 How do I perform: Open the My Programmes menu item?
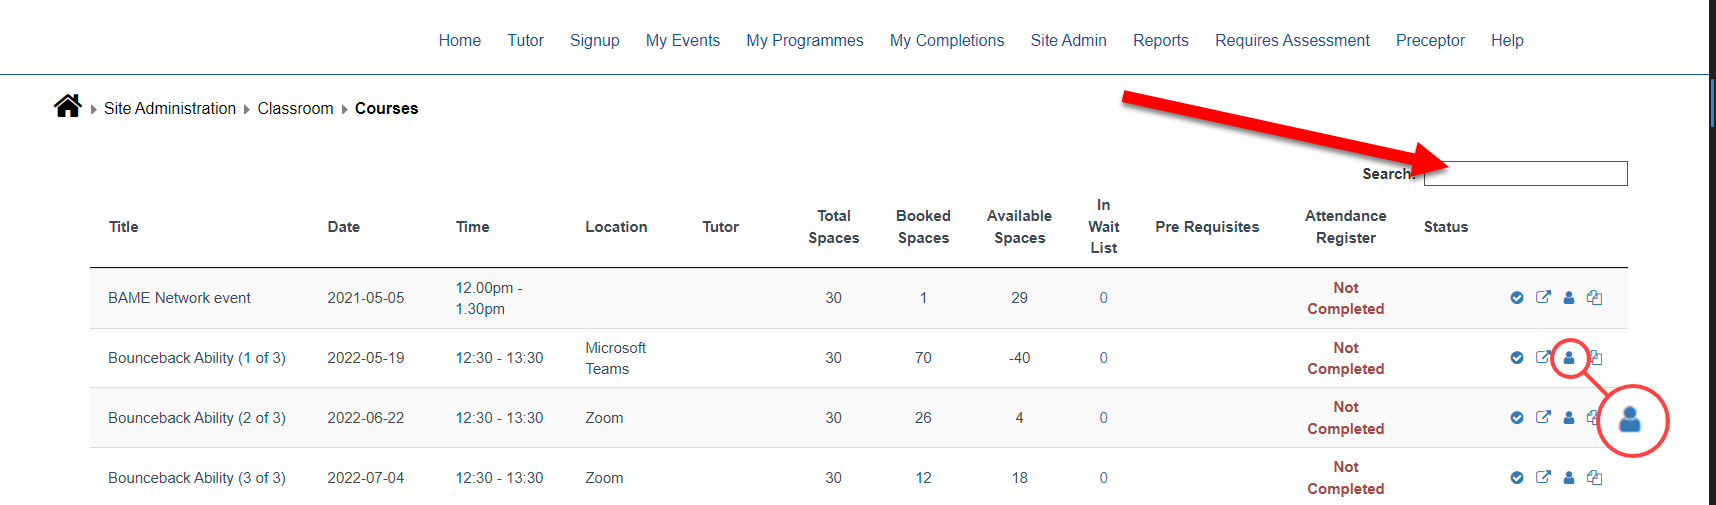[804, 40]
